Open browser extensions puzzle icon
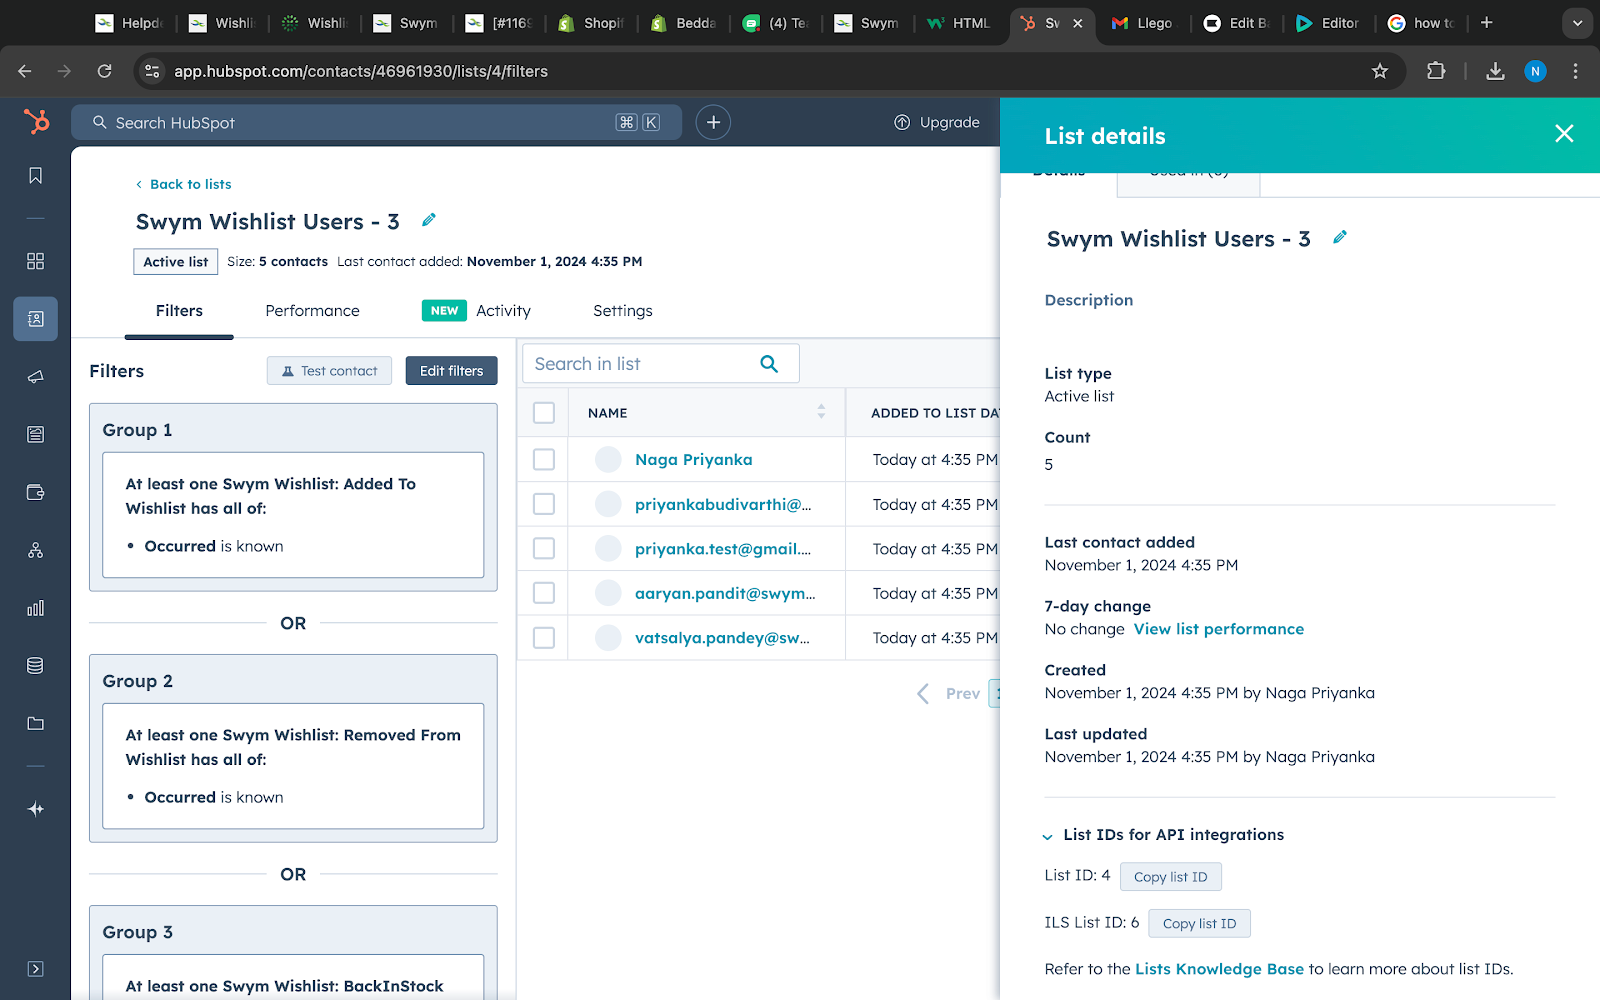The image size is (1600, 1000). (x=1436, y=71)
